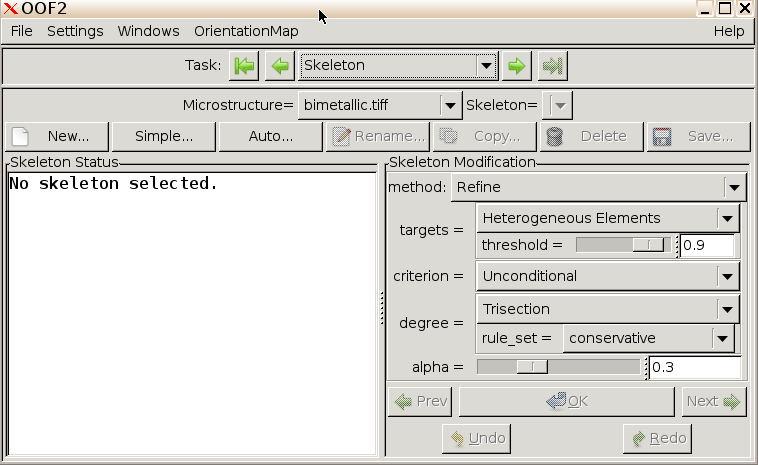This screenshot has height=465, width=758.
Task: Go to the first task page arrow
Action: pyautogui.click(x=243, y=66)
